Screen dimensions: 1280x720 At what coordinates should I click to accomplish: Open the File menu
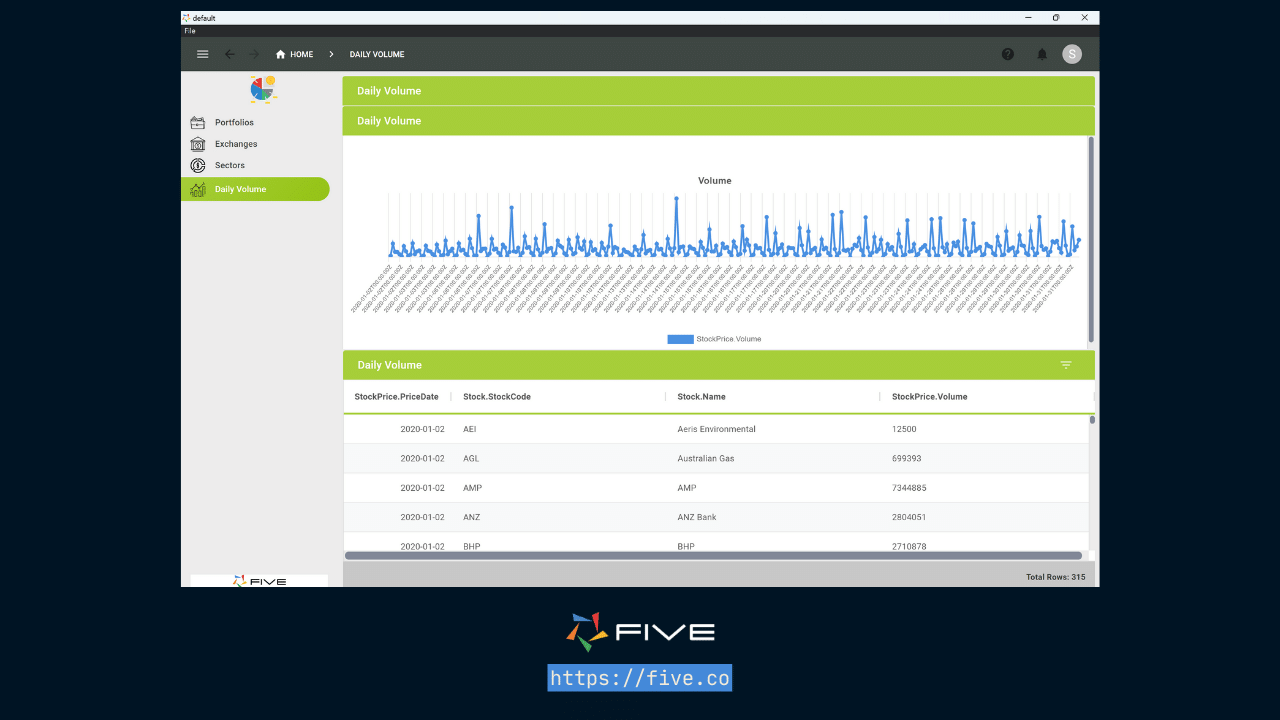pyautogui.click(x=190, y=31)
